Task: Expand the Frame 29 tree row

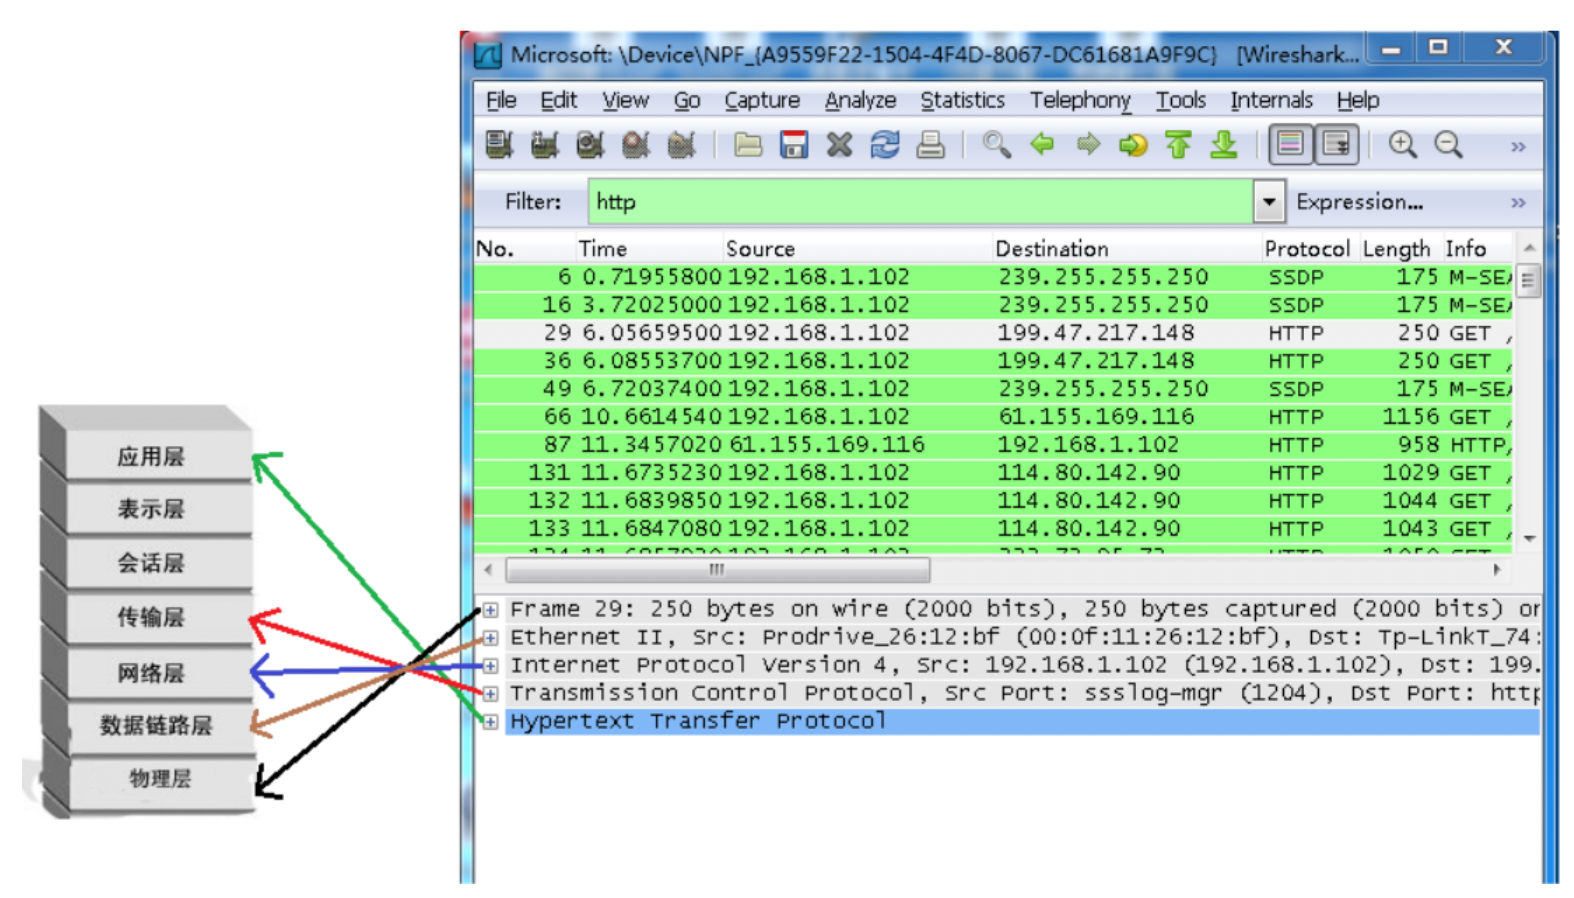Action: coord(490,609)
